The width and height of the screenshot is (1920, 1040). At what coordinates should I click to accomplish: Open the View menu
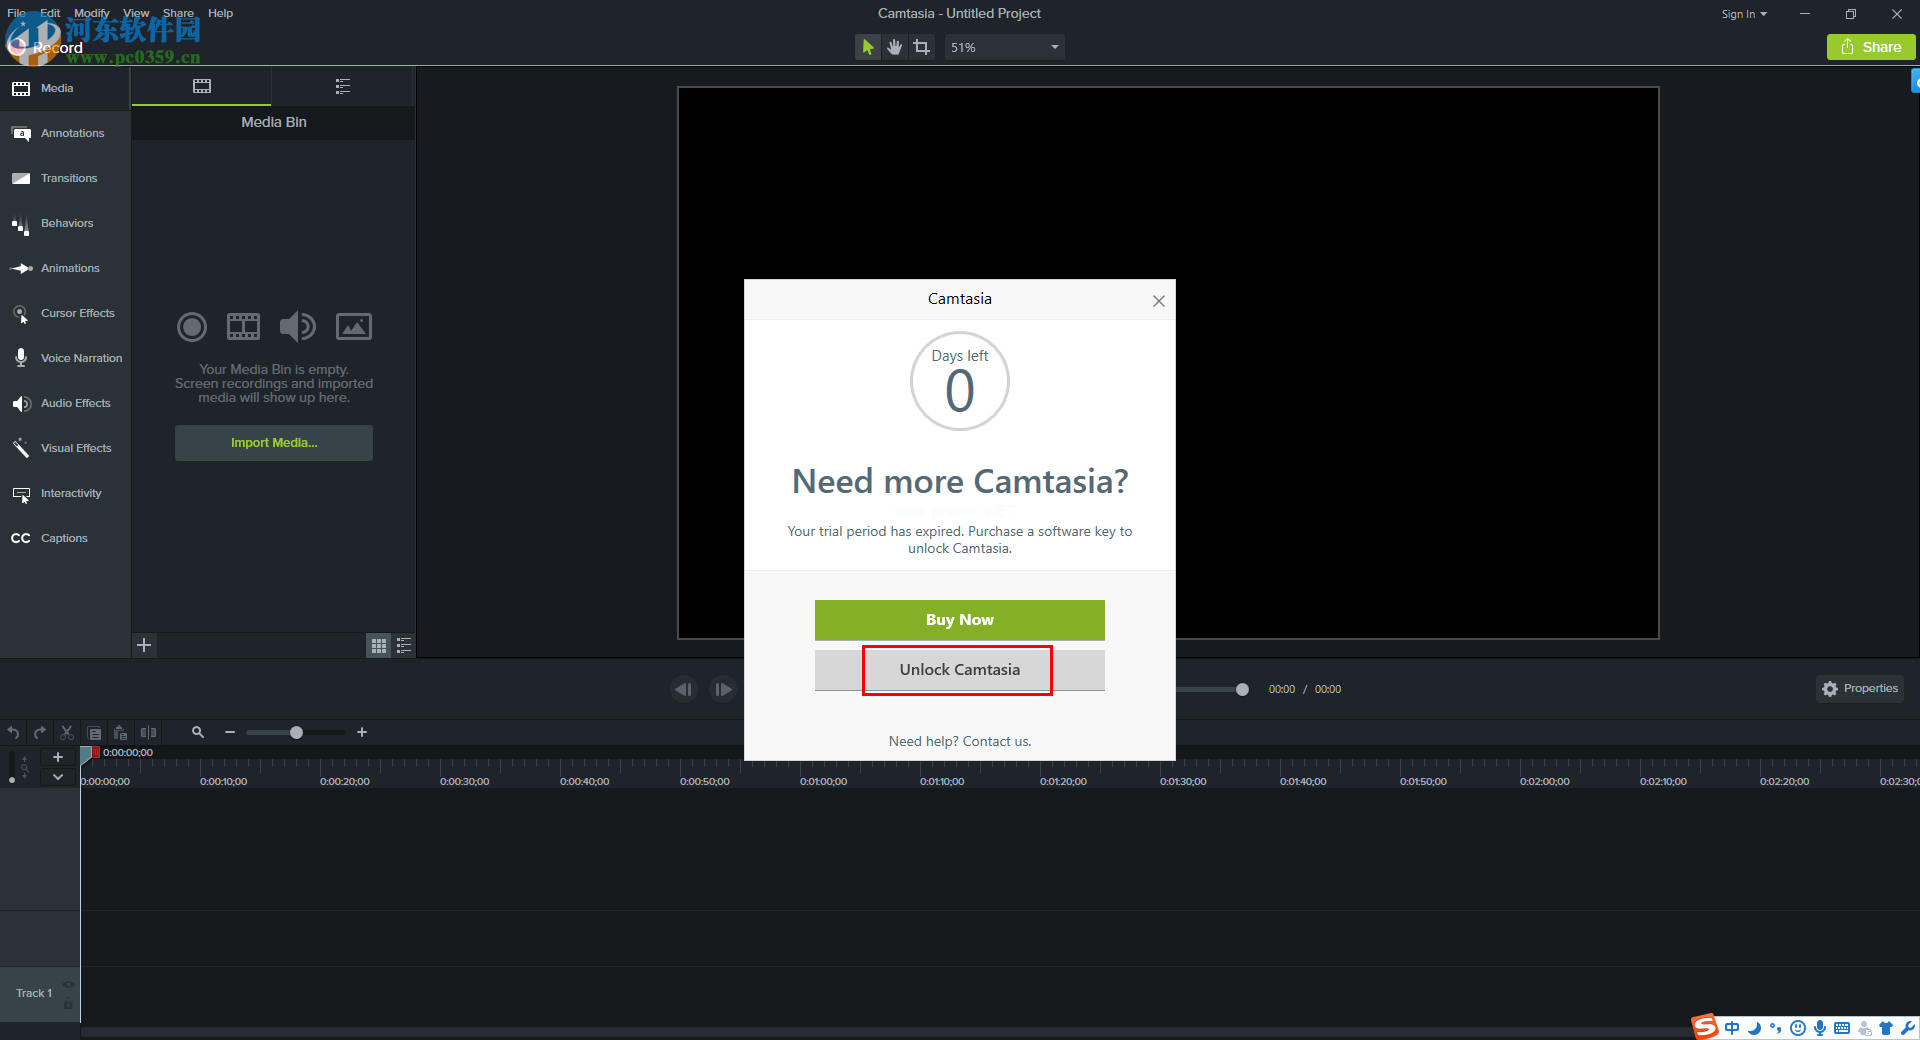pyautogui.click(x=136, y=13)
